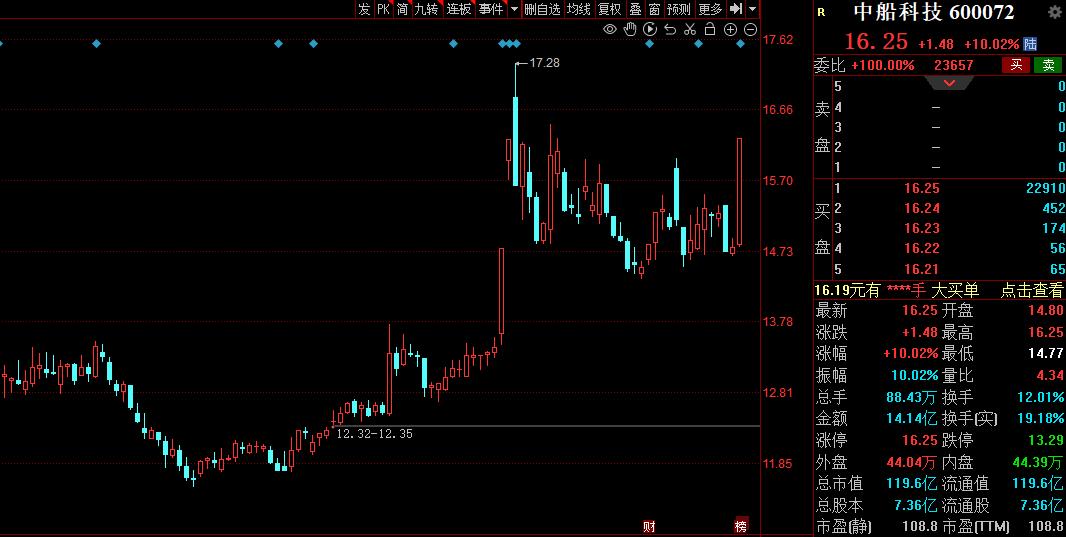
Task: Zoom in with the plus icon
Action: (730, 30)
